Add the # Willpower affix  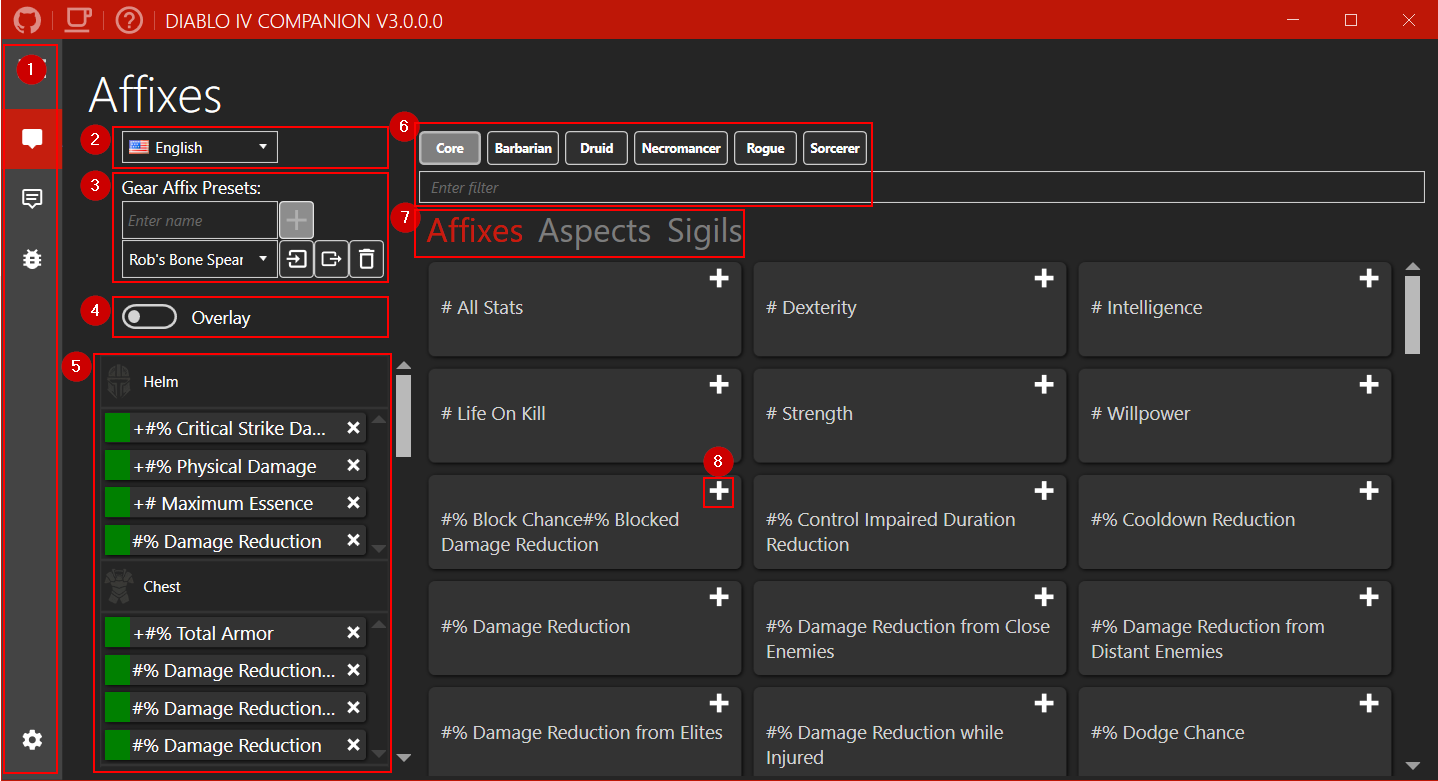coord(1369,385)
